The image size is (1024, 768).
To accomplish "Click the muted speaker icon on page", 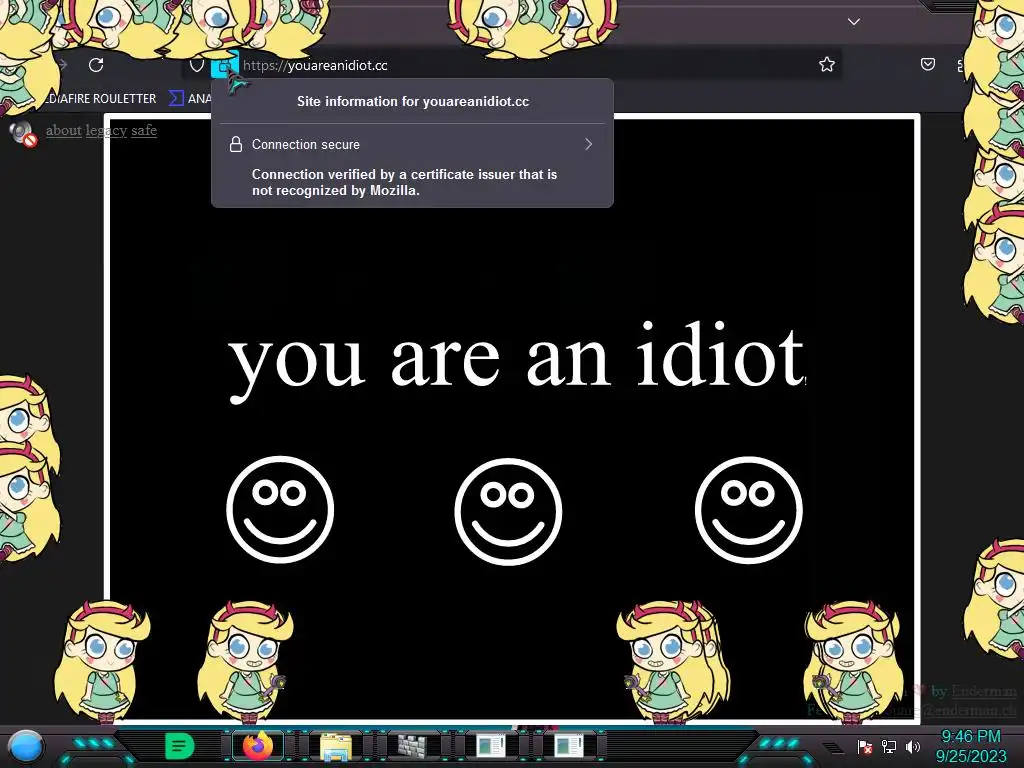I will [23, 133].
